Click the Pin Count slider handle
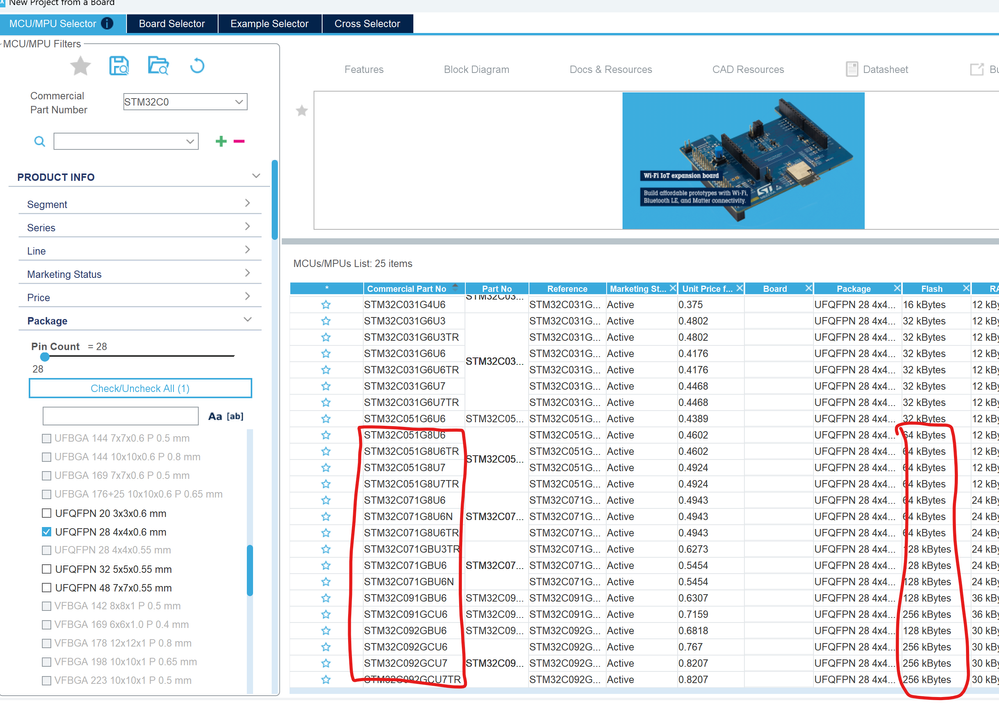 coord(45,357)
